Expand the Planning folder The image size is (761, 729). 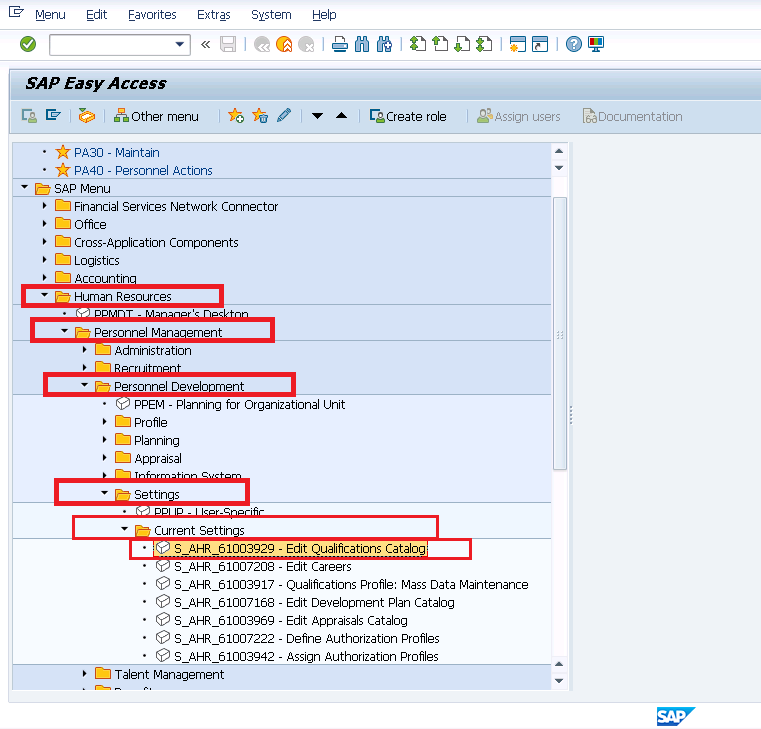tap(105, 440)
